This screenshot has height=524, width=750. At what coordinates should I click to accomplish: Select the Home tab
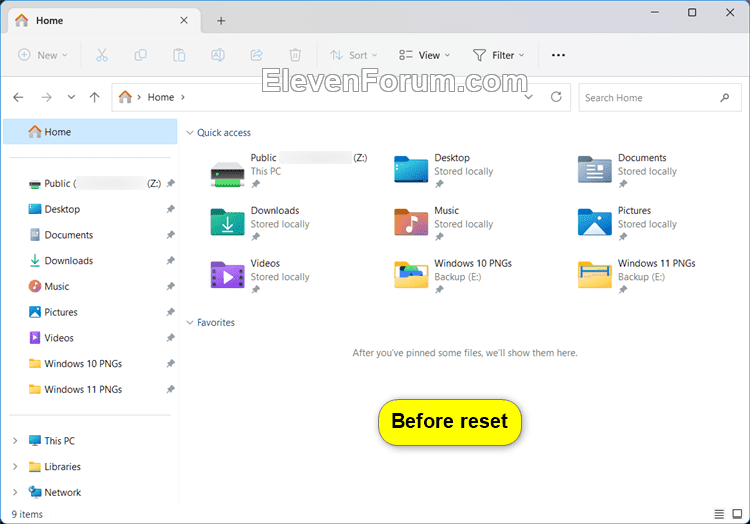tap(105, 21)
